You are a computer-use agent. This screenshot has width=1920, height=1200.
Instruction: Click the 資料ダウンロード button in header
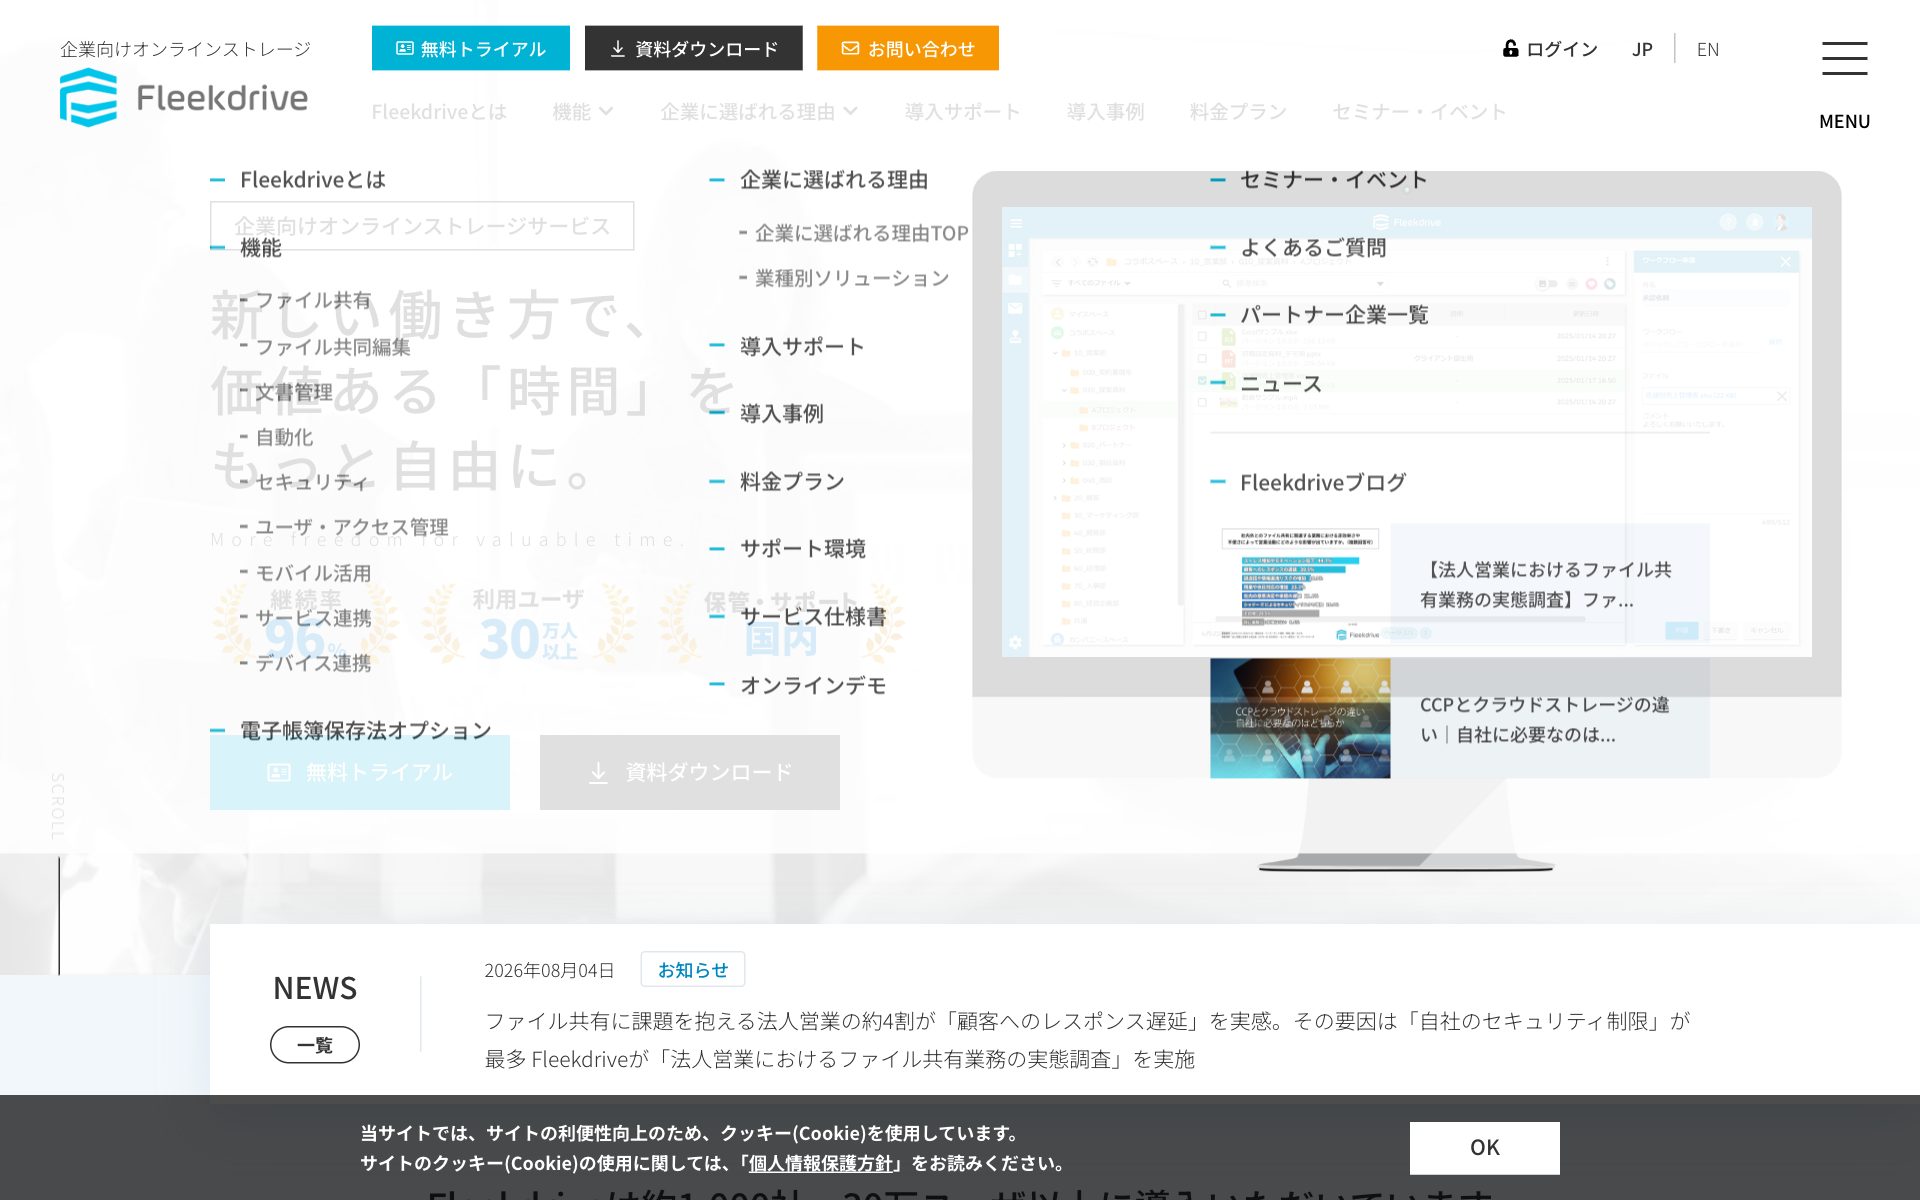coord(694,48)
